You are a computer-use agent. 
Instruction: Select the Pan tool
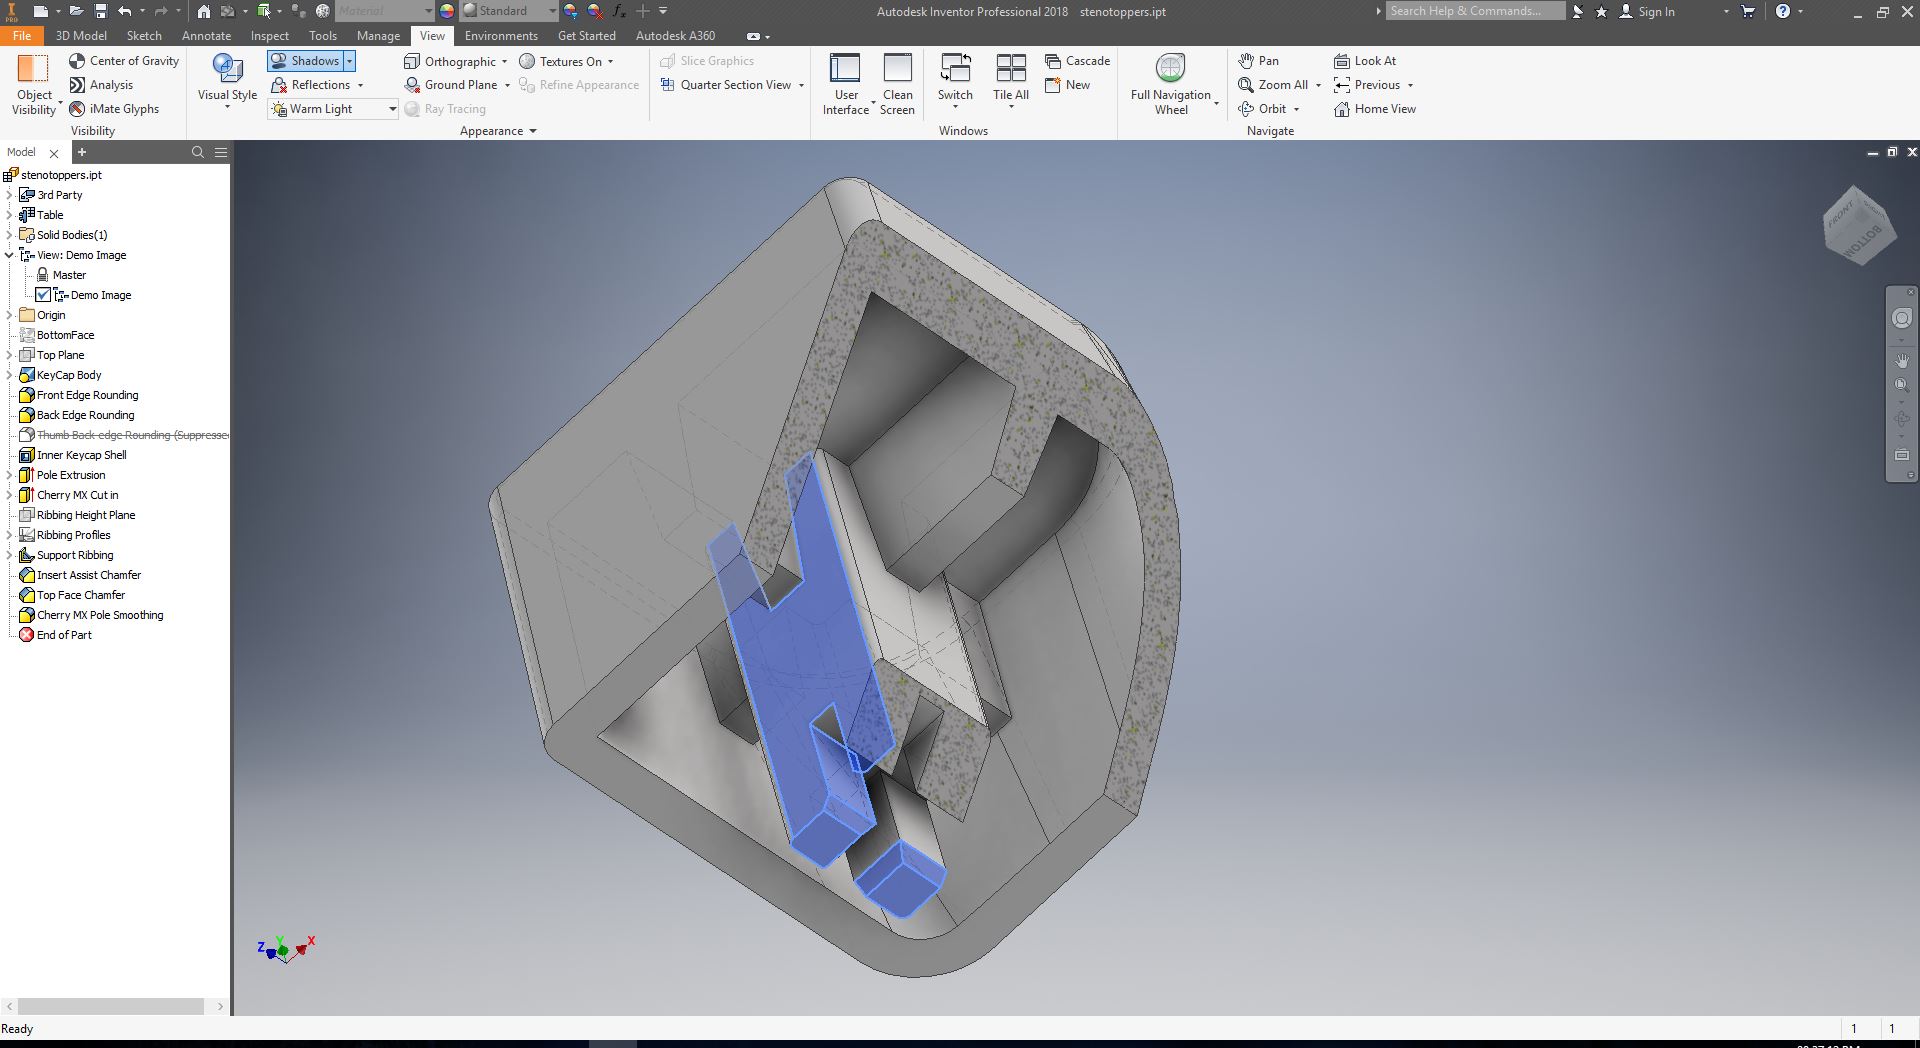[x=1258, y=61]
